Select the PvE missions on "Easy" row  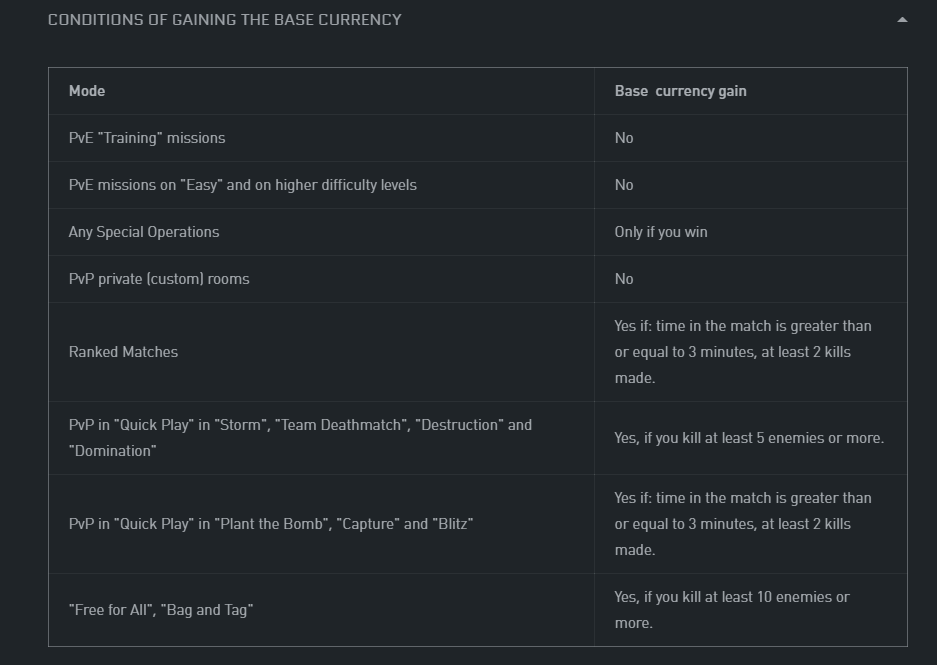(477, 185)
